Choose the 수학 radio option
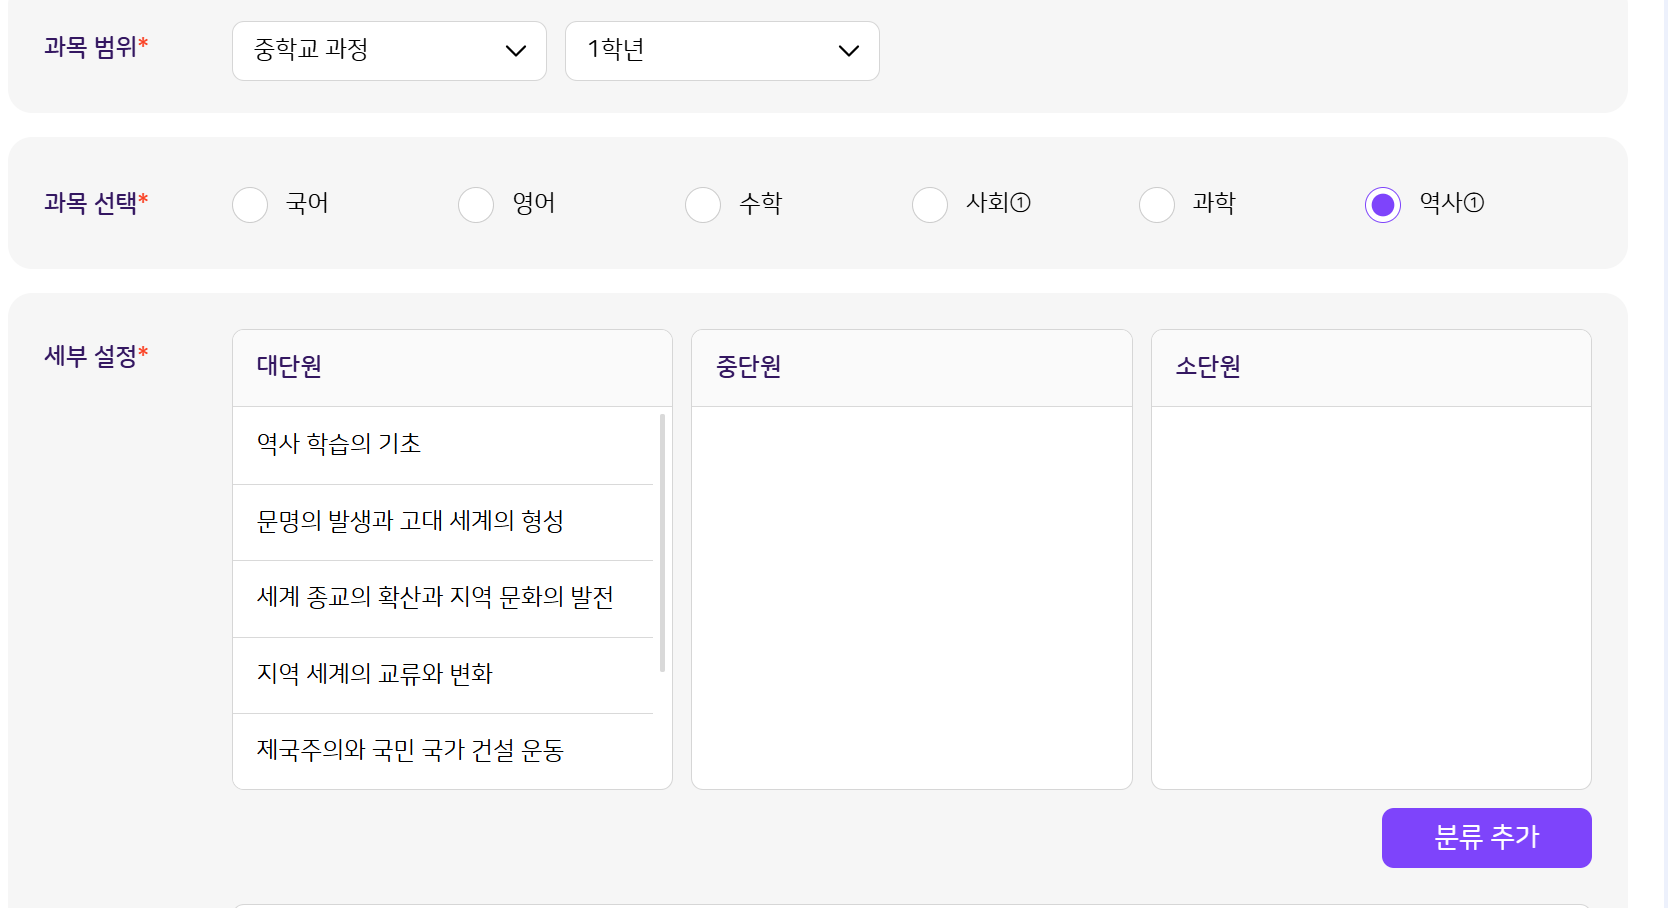The image size is (1668, 908). coord(703,205)
